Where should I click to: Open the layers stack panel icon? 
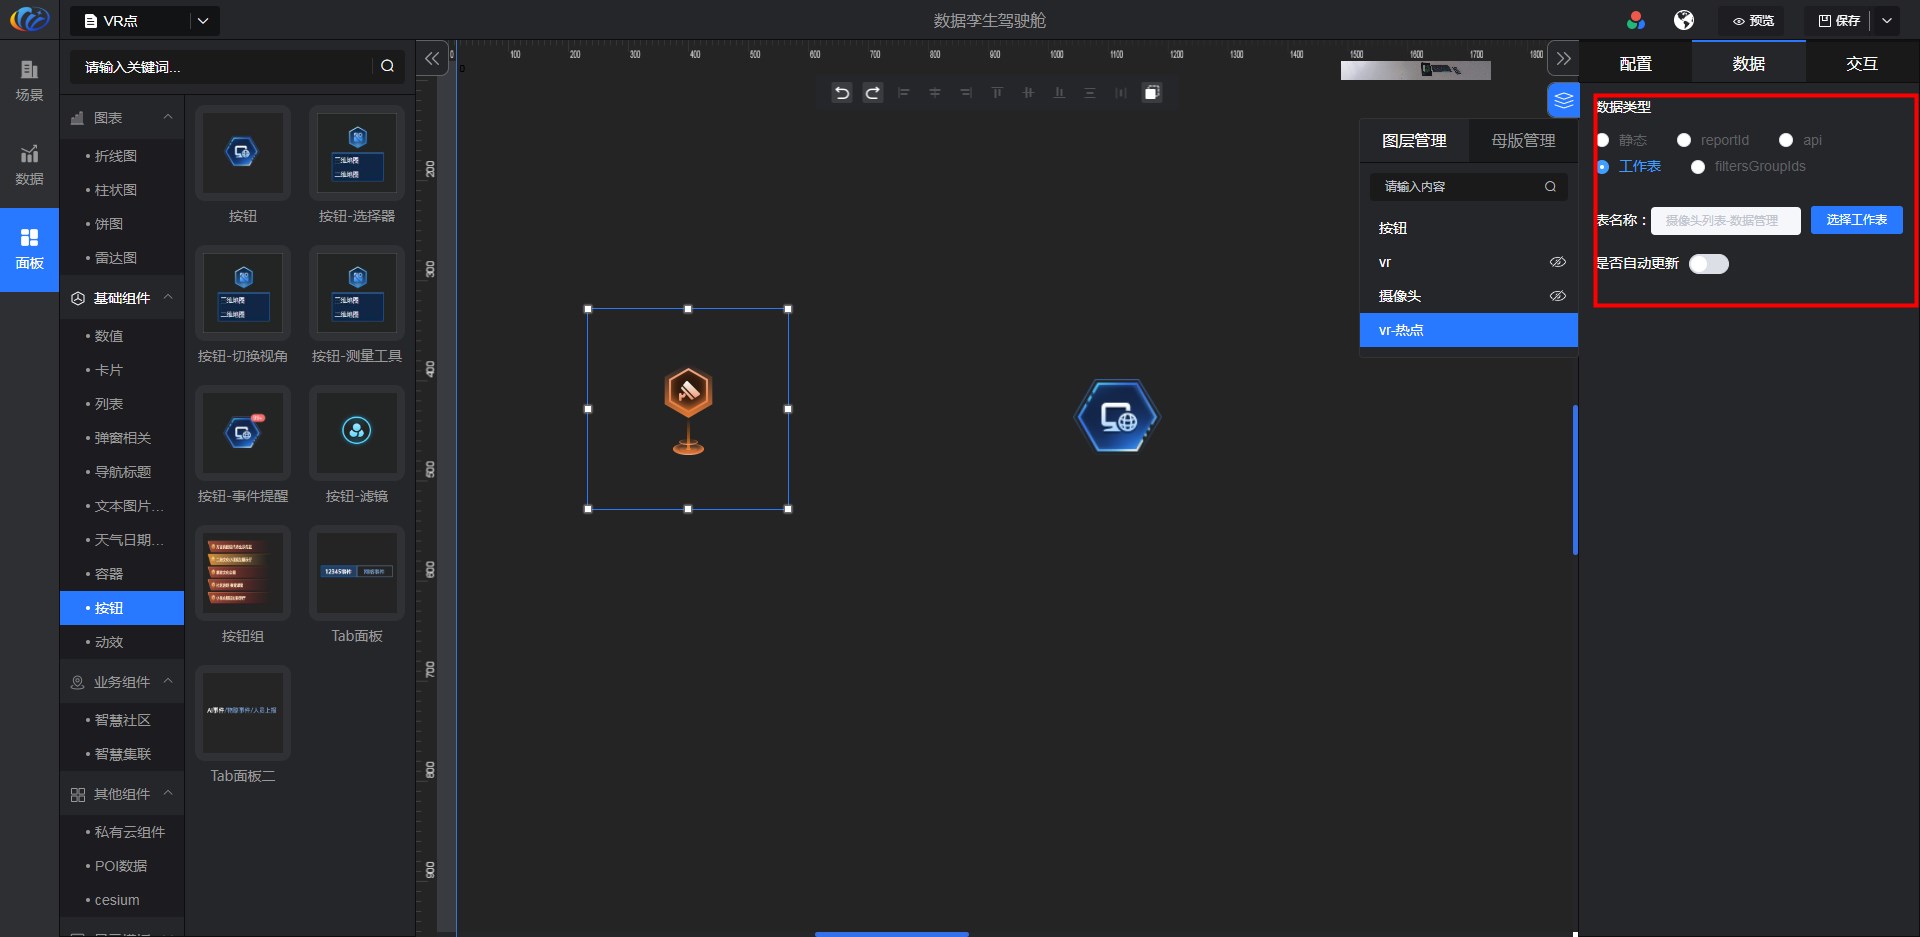pos(1563,100)
